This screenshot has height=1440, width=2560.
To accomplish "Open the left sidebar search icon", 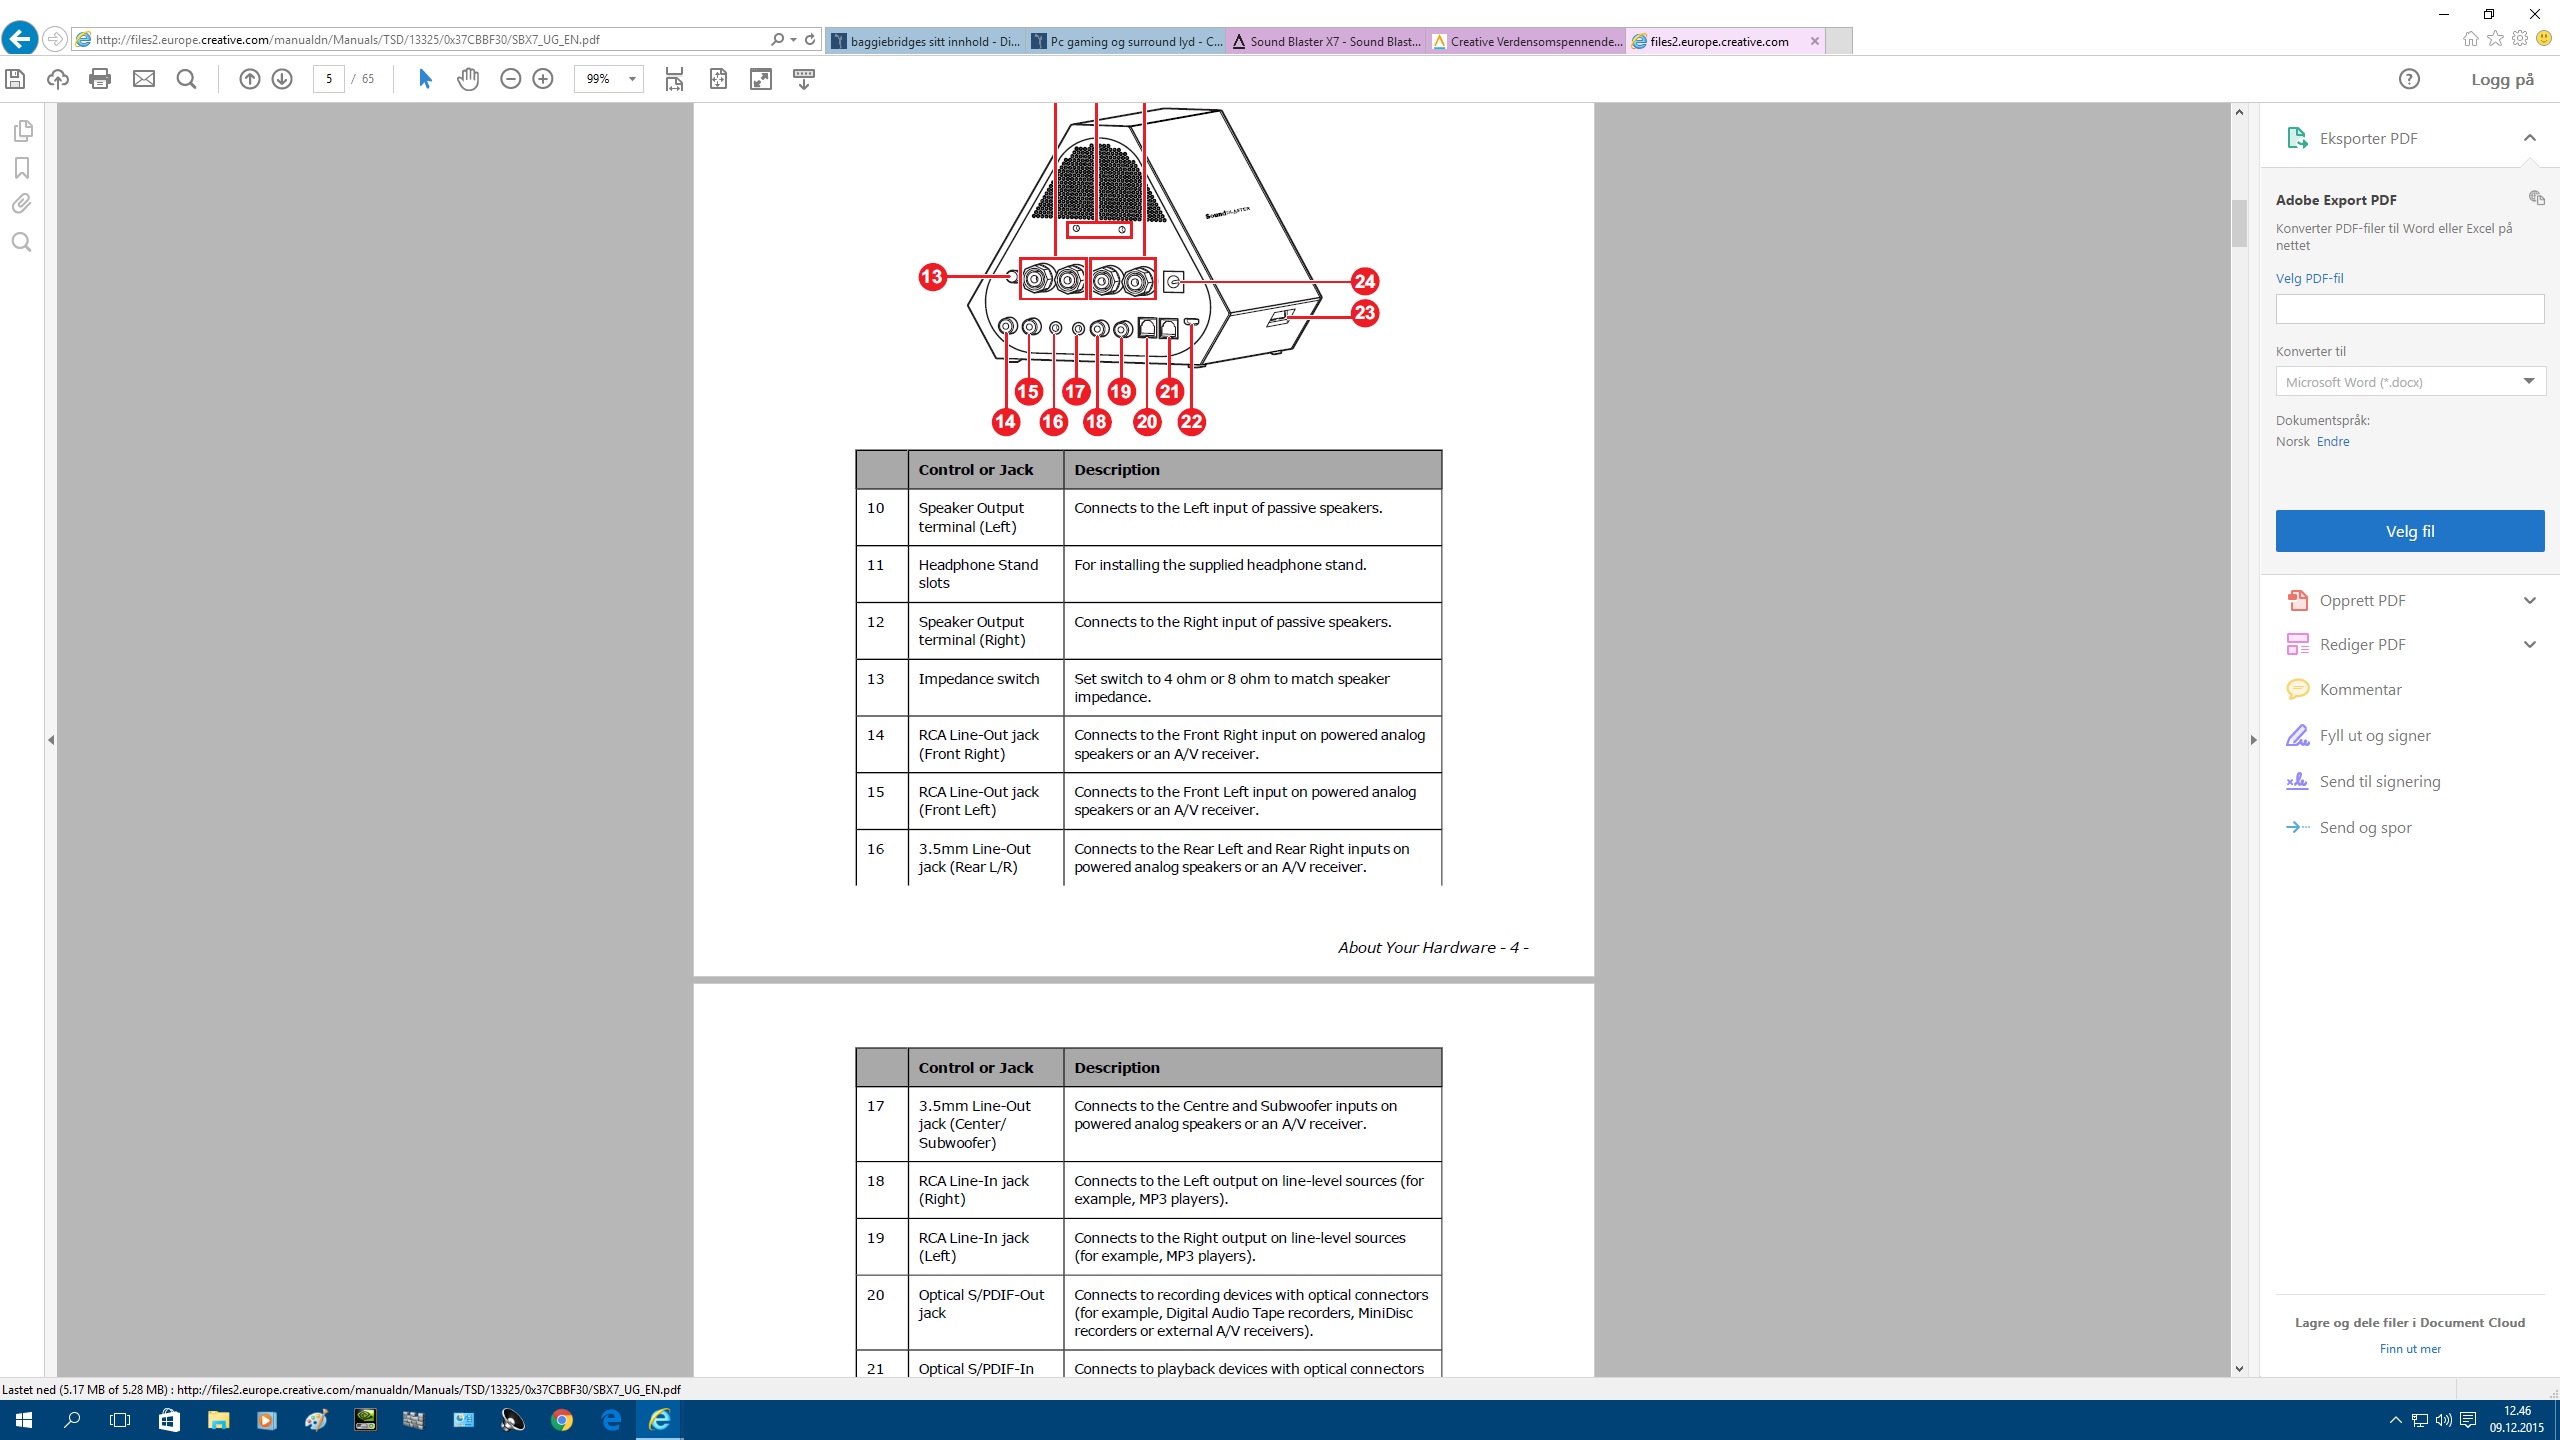I will coord(22,242).
